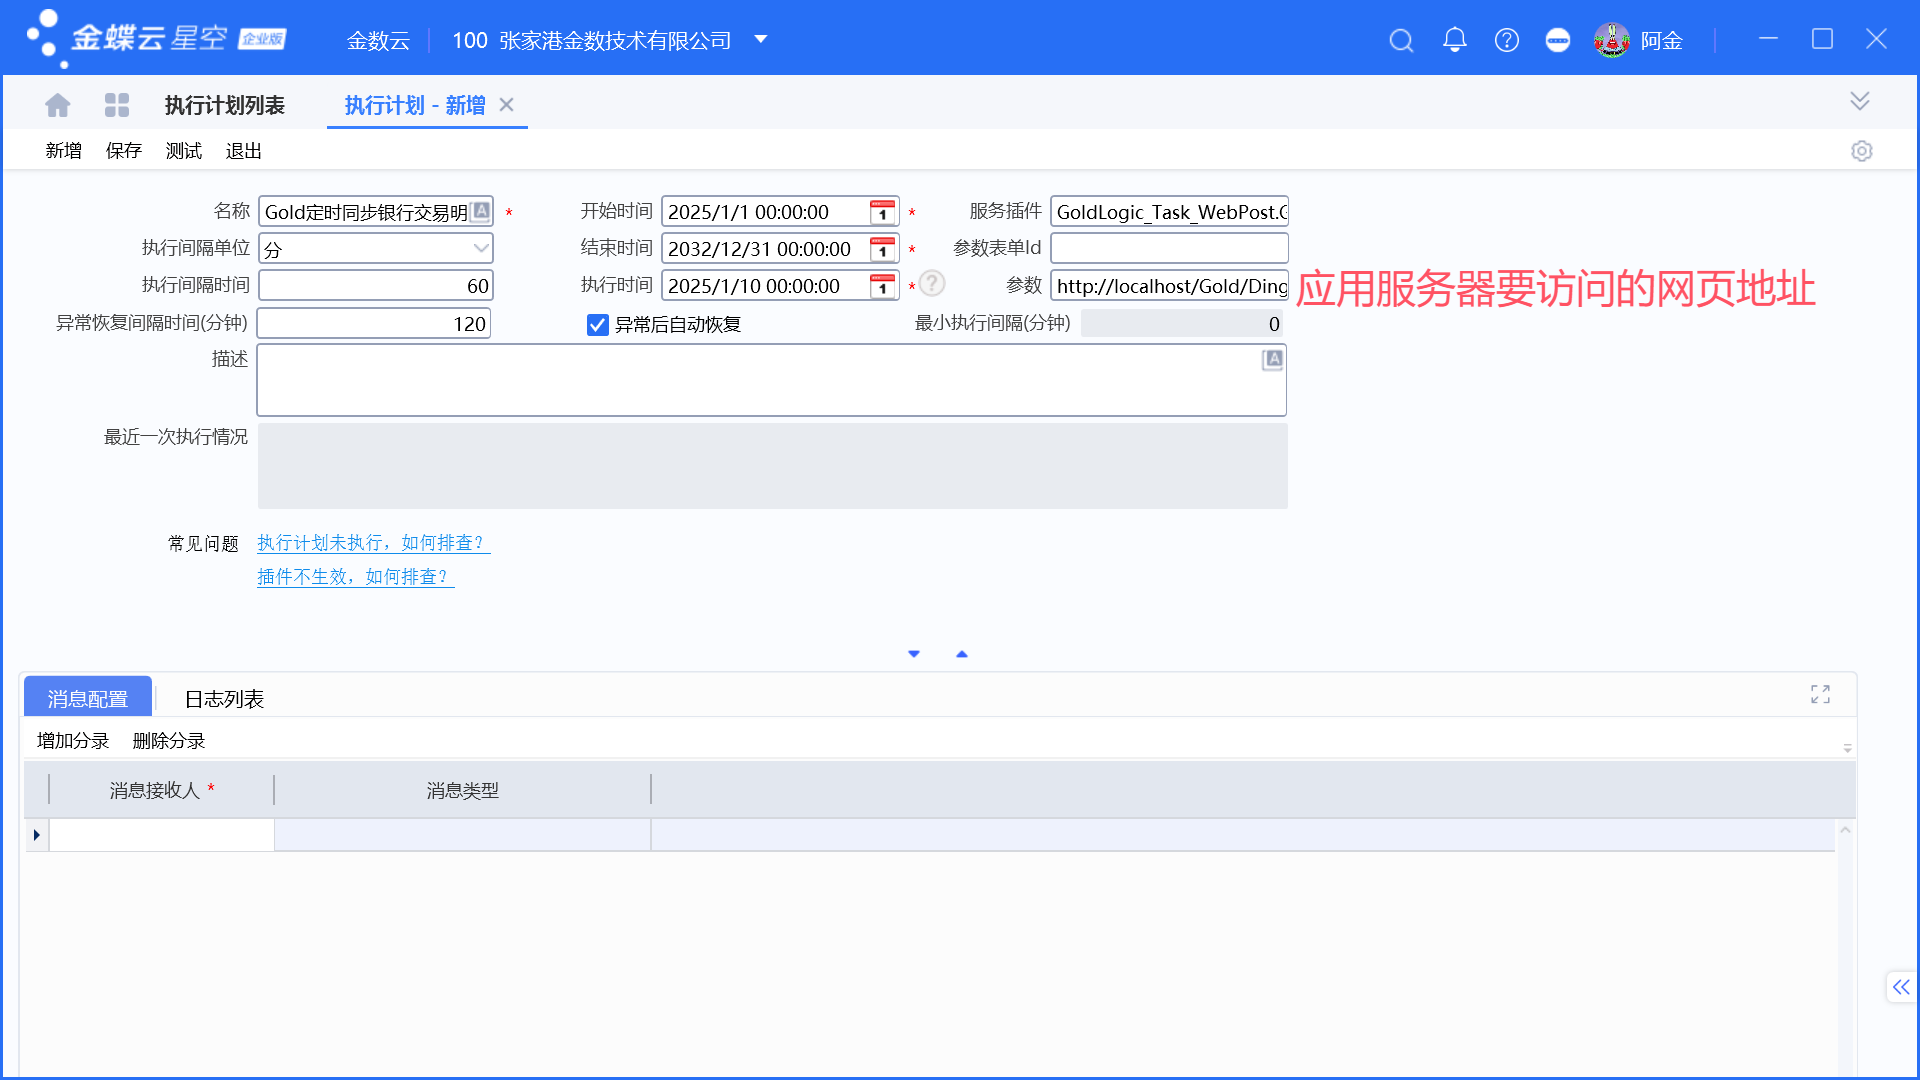This screenshot has height=1080, width=1920.
Task: Select the 执行计划 - 新增 tab
Action: [415, 105]
